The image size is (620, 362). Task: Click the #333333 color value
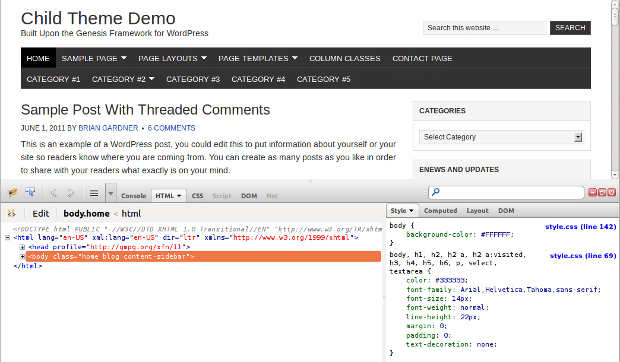(450, 280)
